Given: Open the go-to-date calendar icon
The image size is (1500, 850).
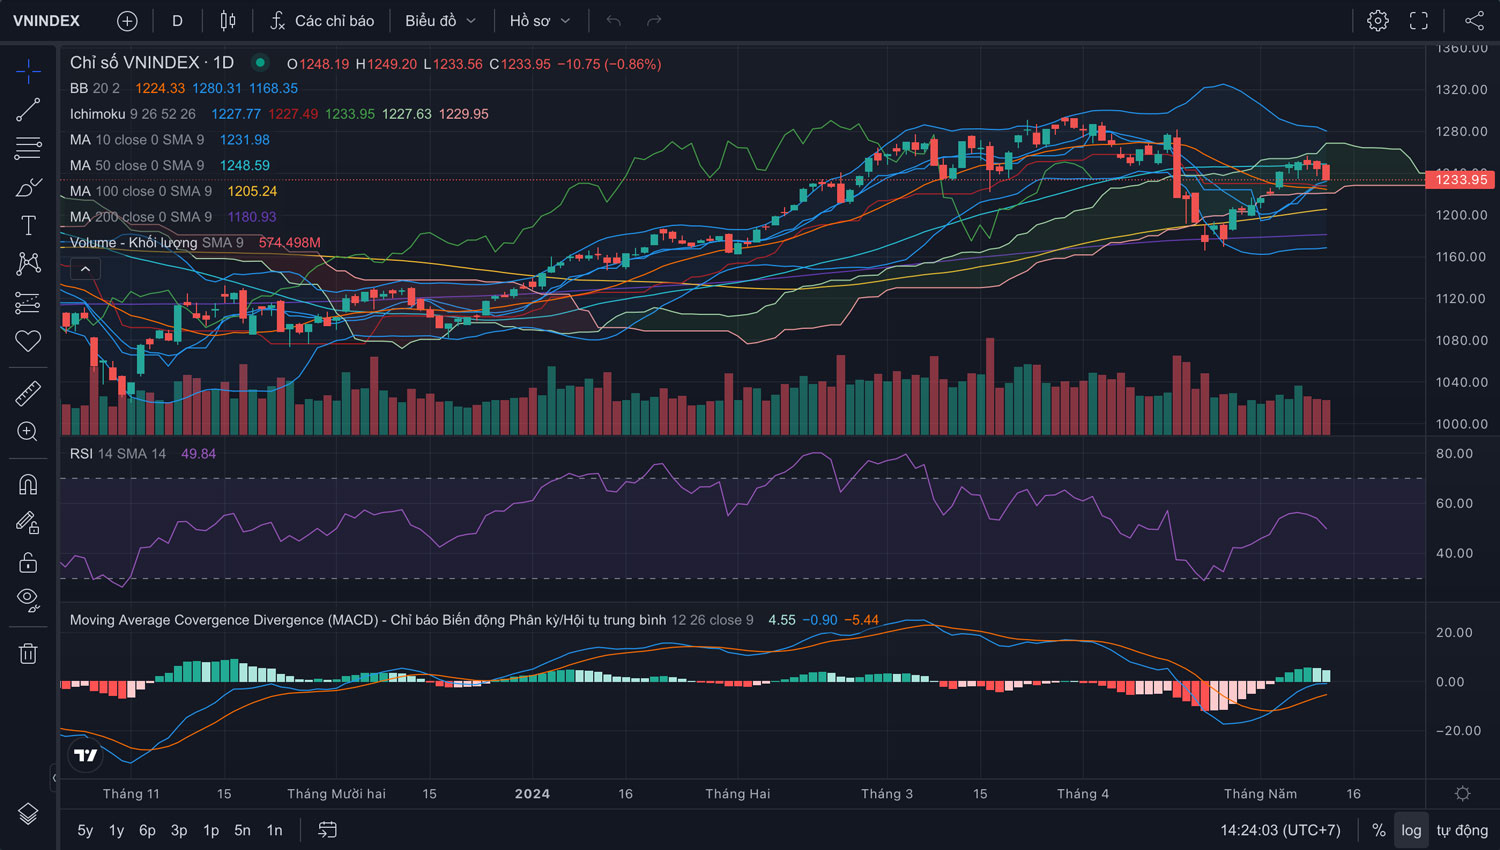Looking at the screenshot, I should tap(327, 830).
